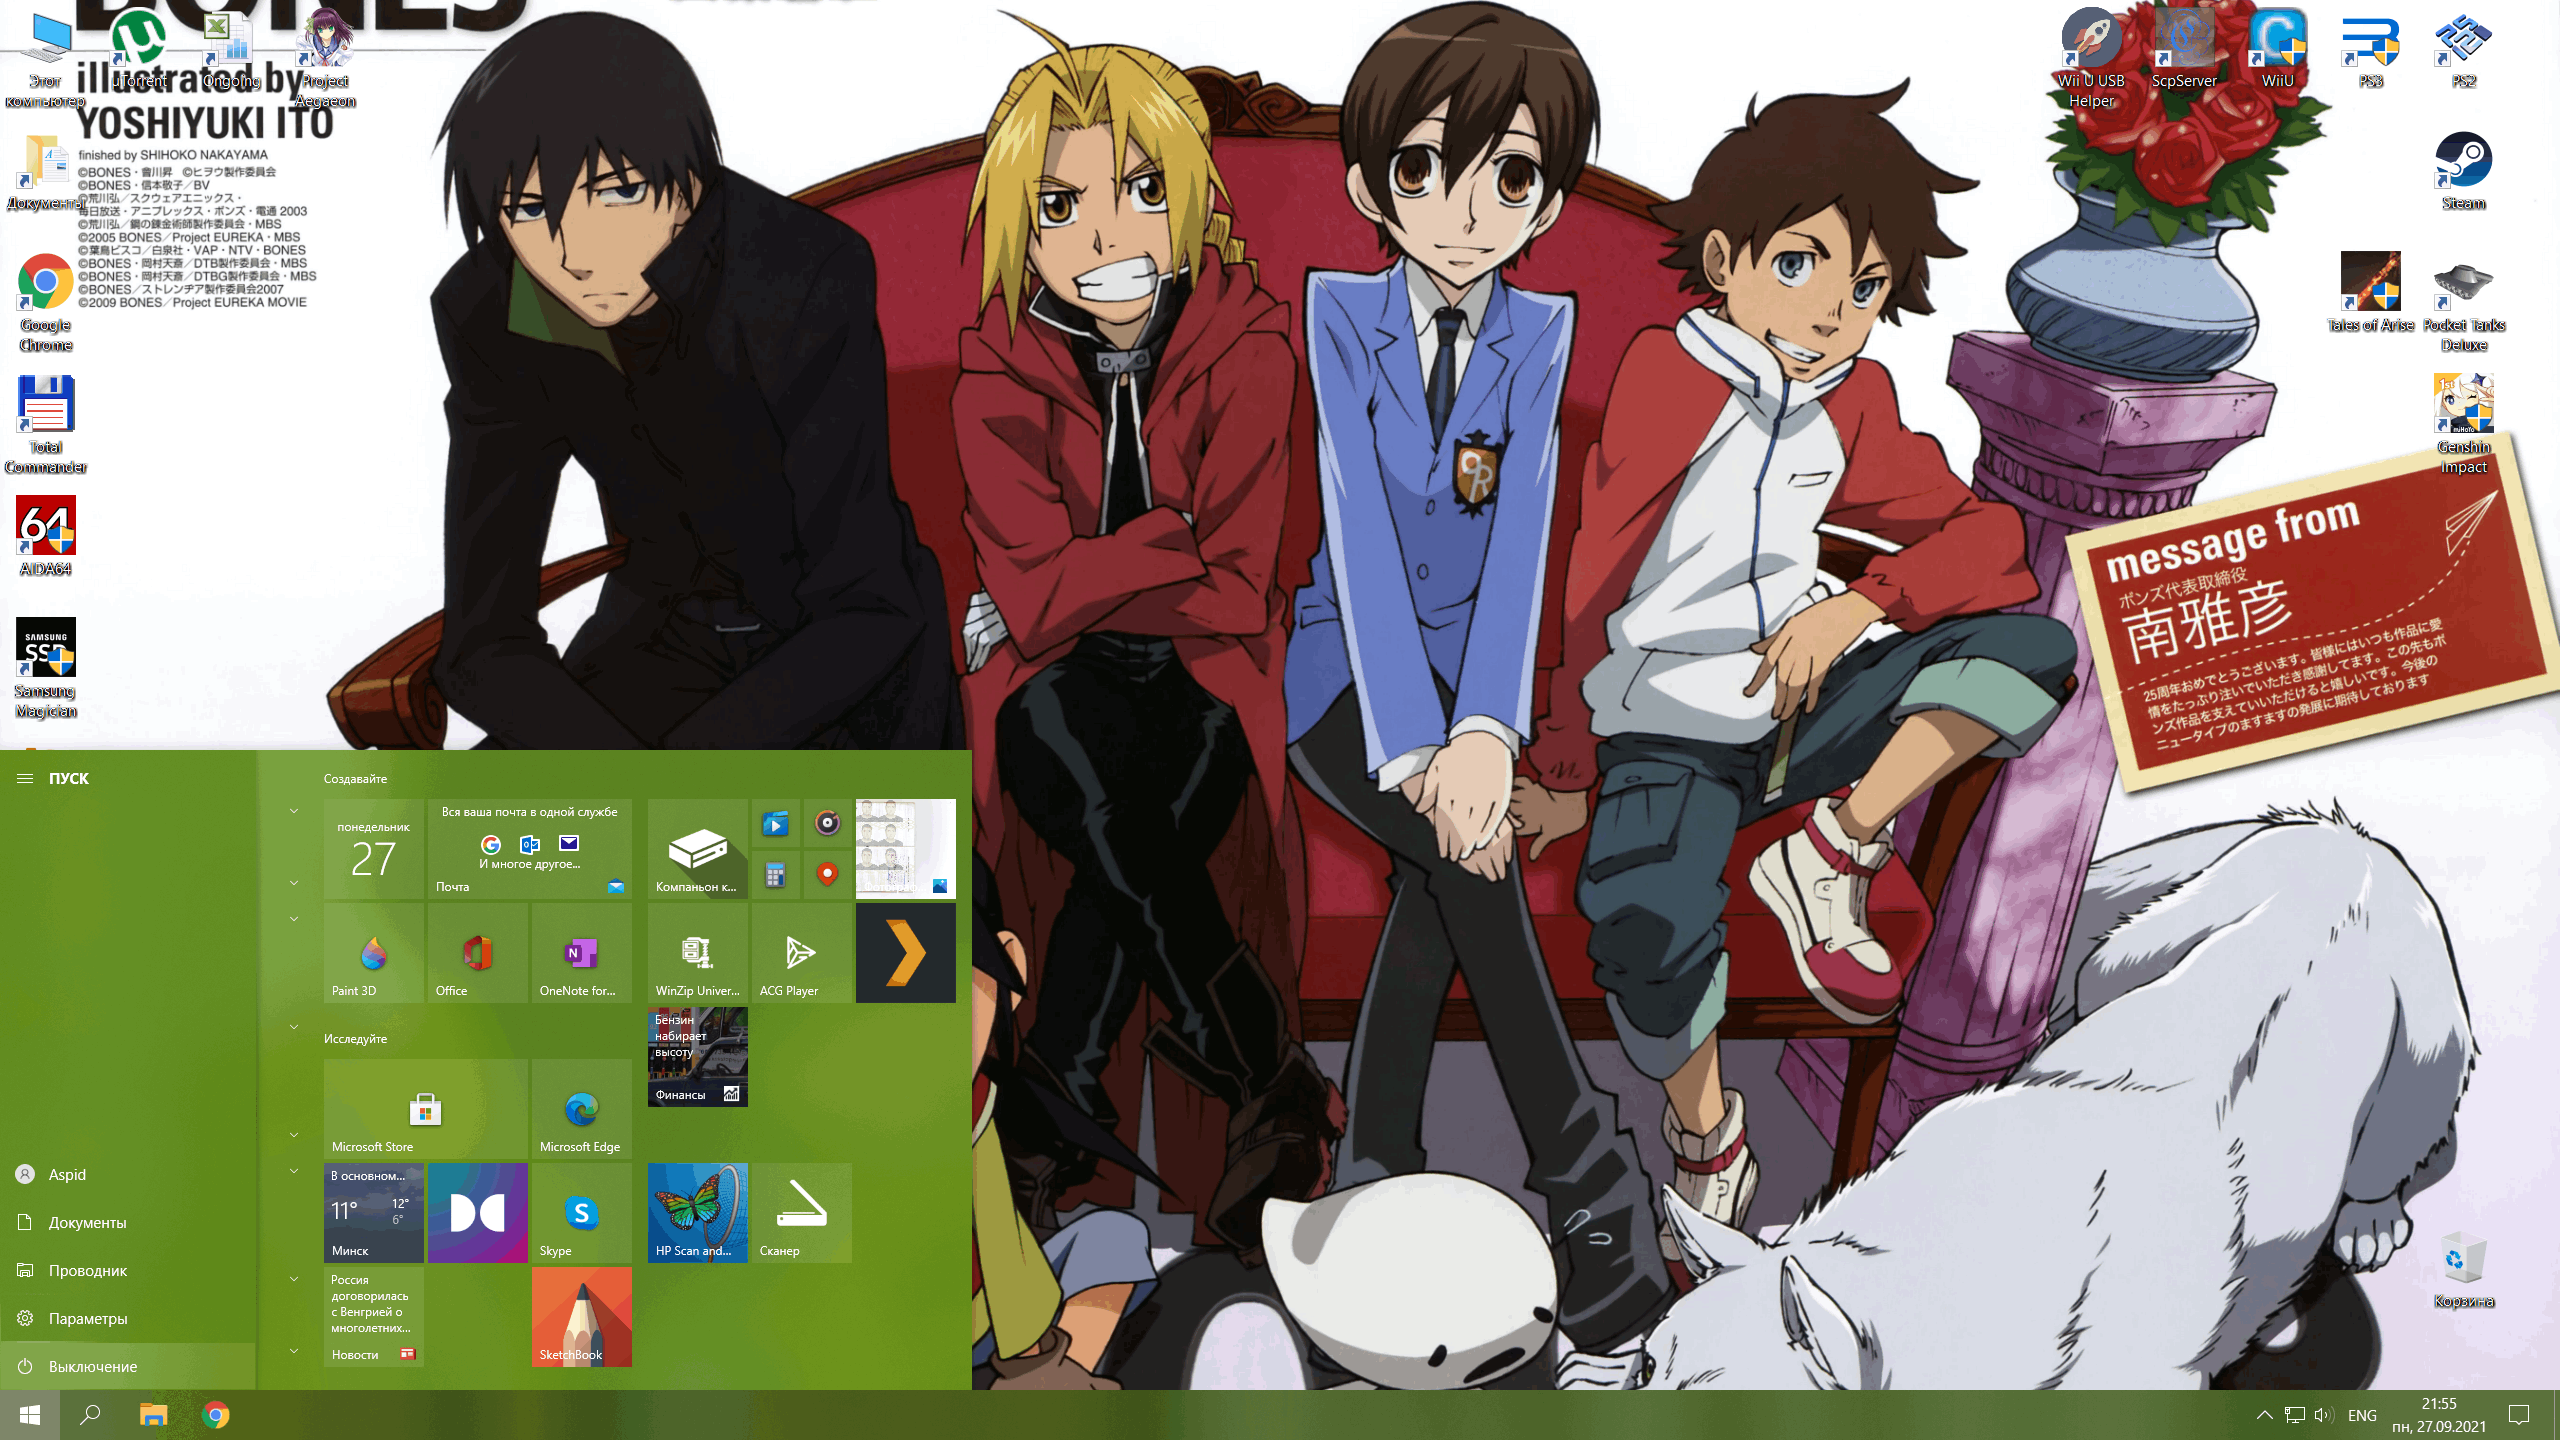Open the uTorrent desktop shortcut
The image size is (2560, 1440).
coord(138,50)
